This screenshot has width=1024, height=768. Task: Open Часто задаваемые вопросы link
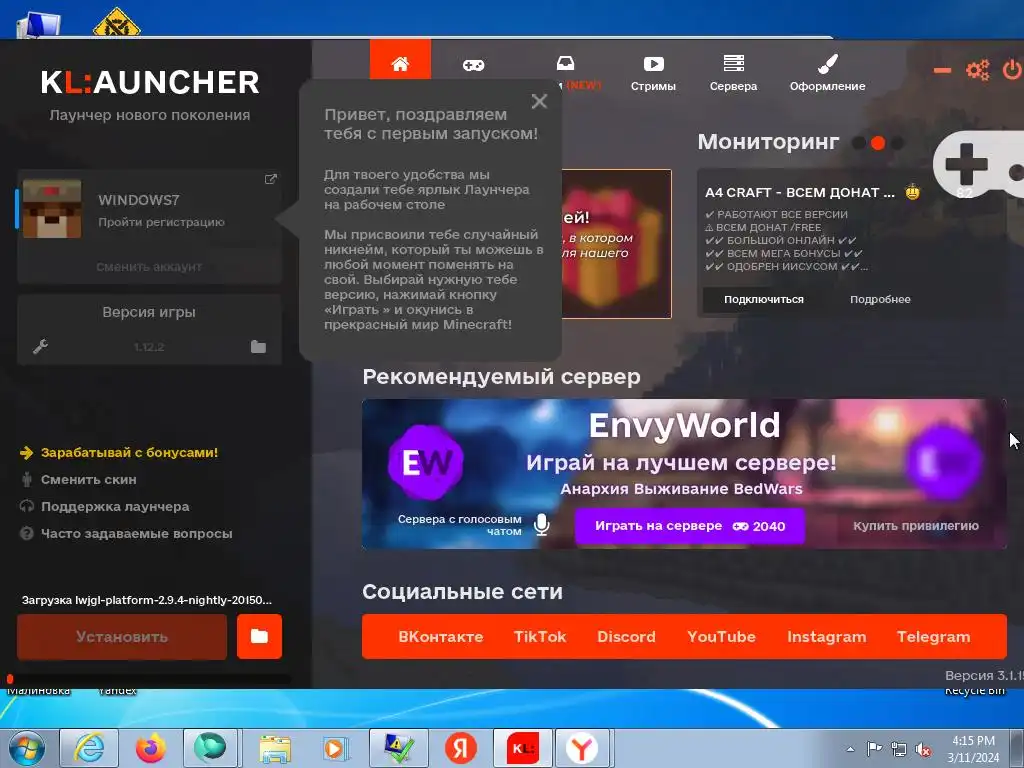pos(136,534)
